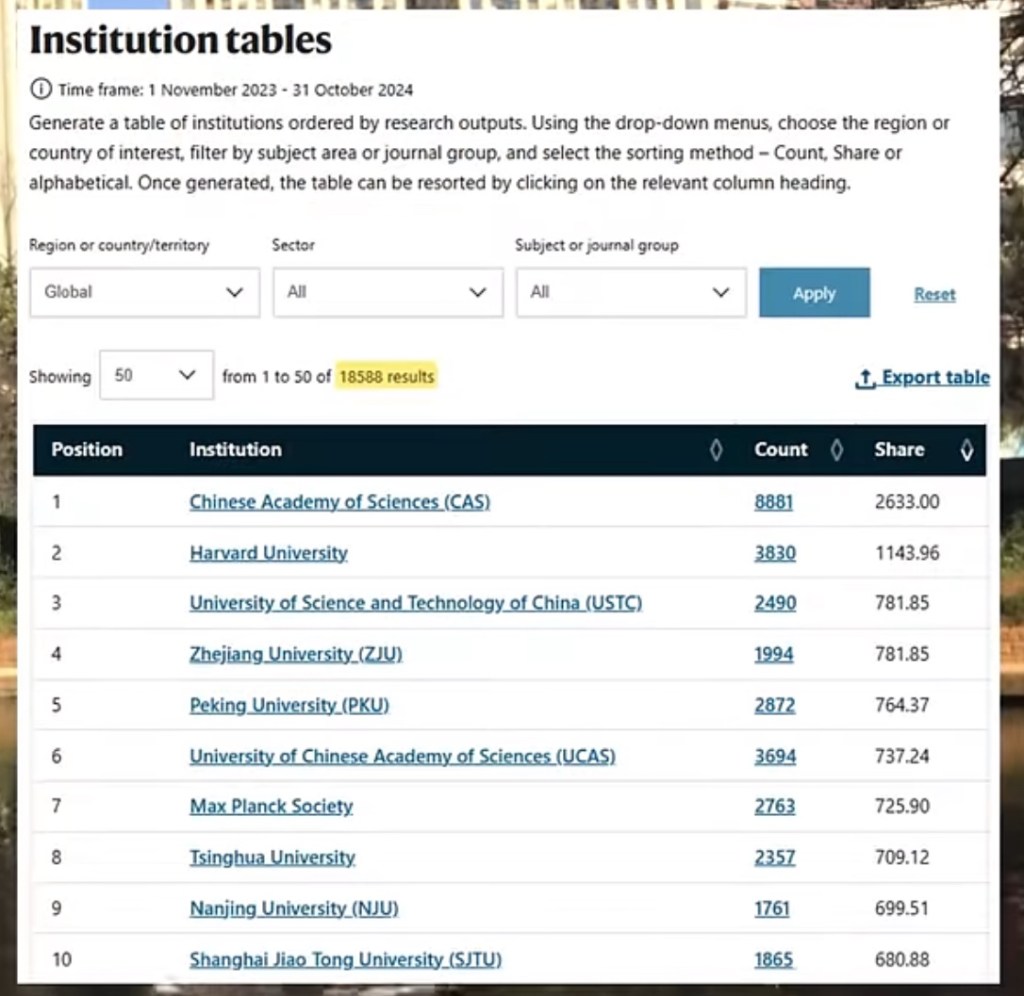Click the Export table link
1024x996 pixels.
[935, 377]
